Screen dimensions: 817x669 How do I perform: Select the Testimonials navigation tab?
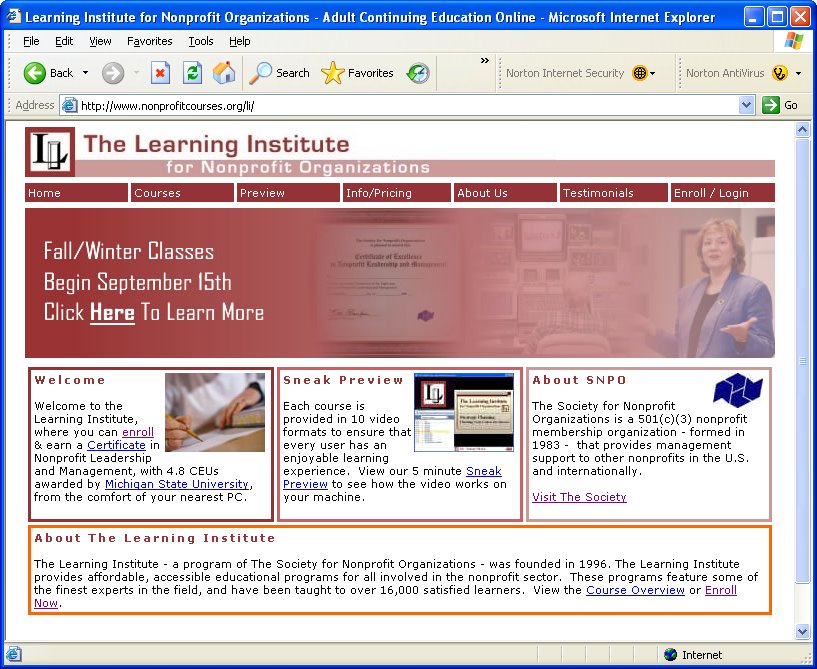[x=613, y=193]
